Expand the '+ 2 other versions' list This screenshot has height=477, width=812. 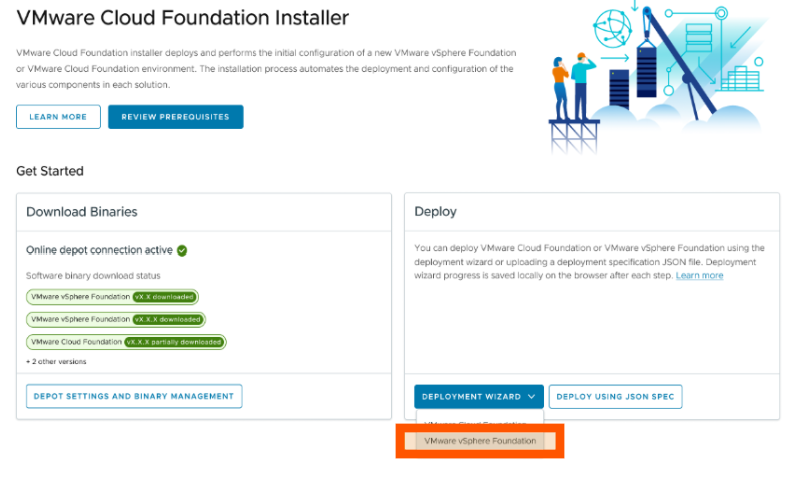click(x=56, y=361)
